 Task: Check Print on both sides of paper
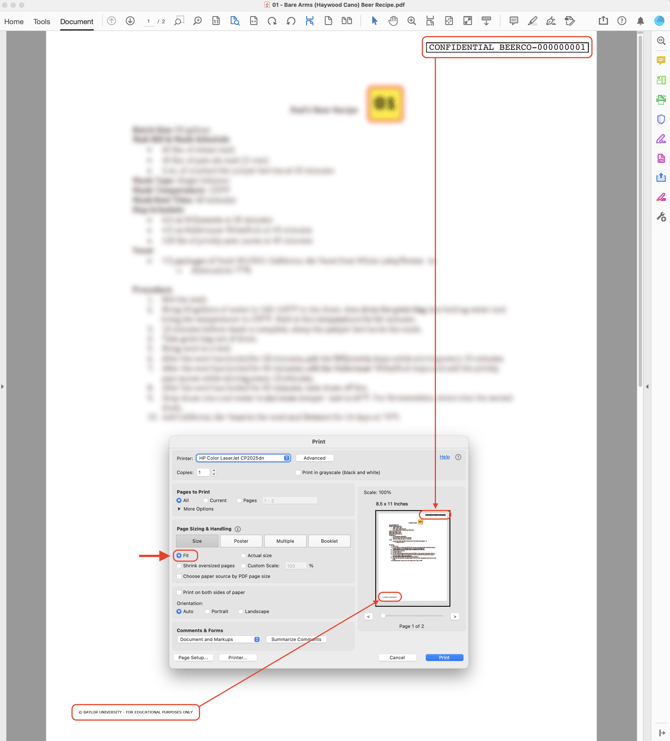coord(180,592)
